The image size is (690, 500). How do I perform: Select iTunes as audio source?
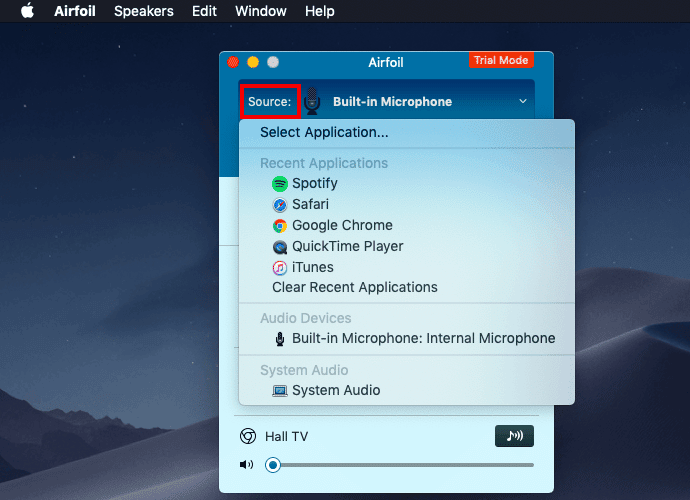pos(407,267)
